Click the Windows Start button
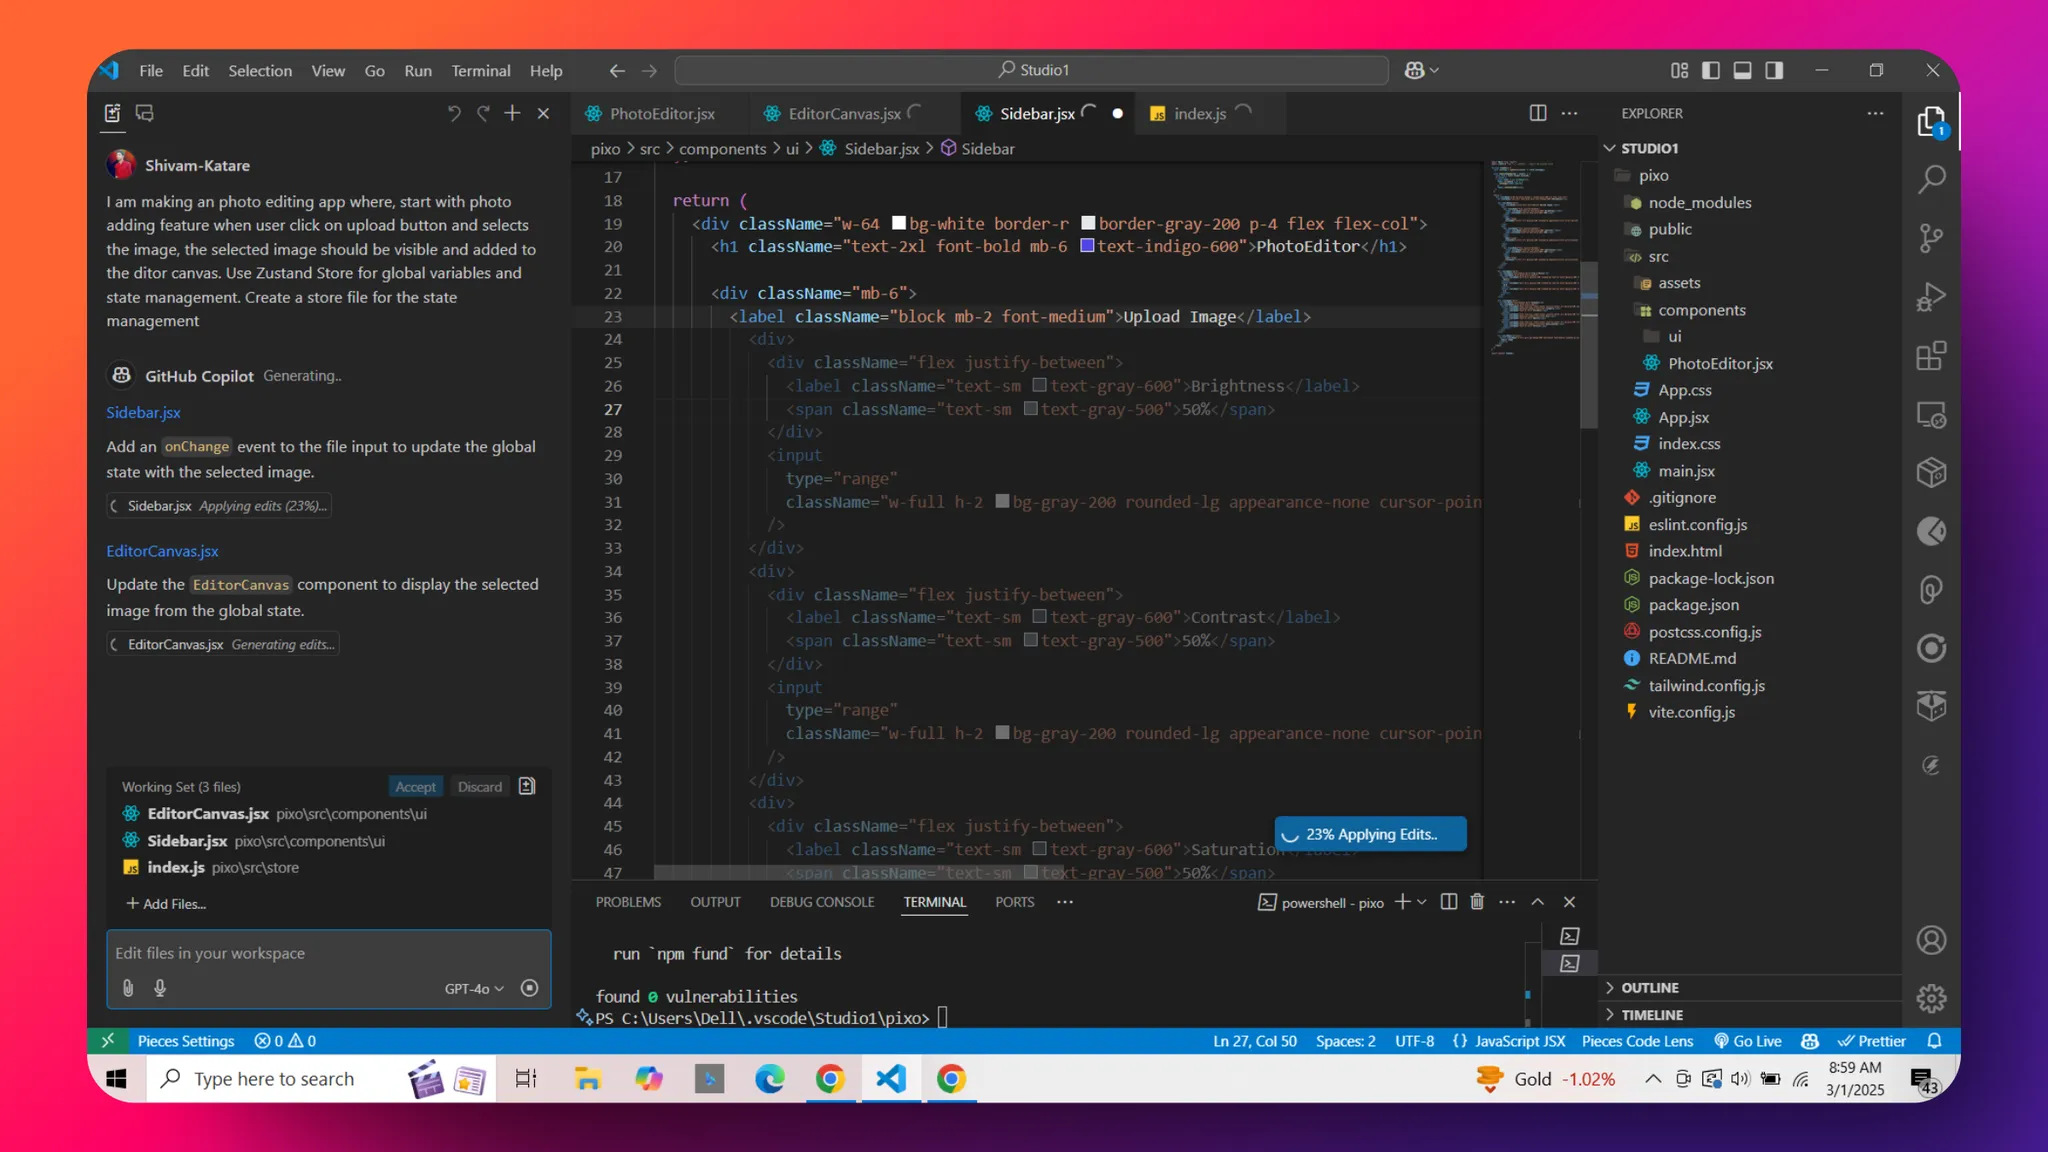Viewport: 2048px width, 1152px height. point(117,1079)
